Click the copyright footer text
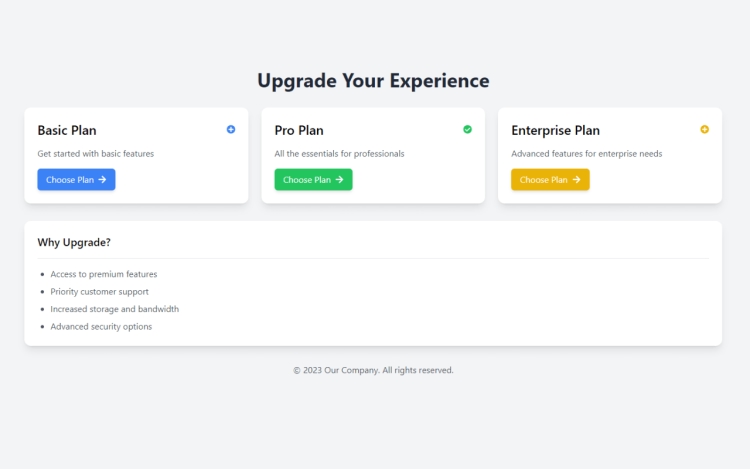Image resolution: width=750 pixels, height=469 pixels. [x=373, y=370]
